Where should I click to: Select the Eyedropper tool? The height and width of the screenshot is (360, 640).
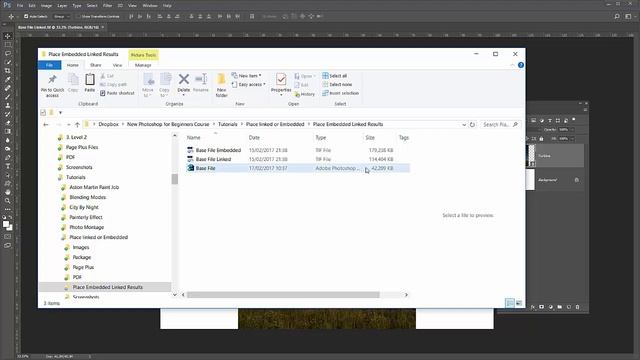[x=7, y=79]
